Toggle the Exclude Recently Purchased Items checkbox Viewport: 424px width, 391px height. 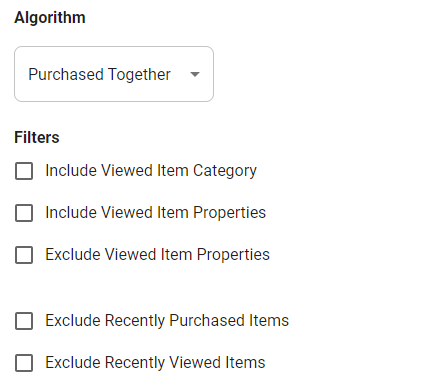[24, 321]
